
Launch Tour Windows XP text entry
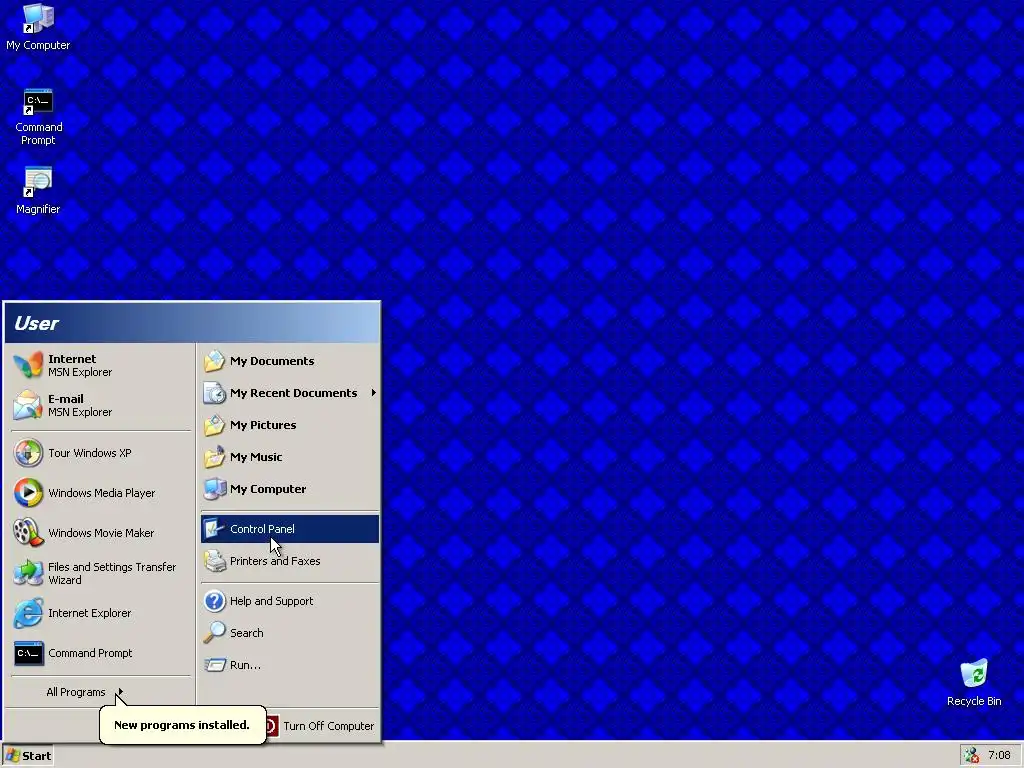[89, 453]
